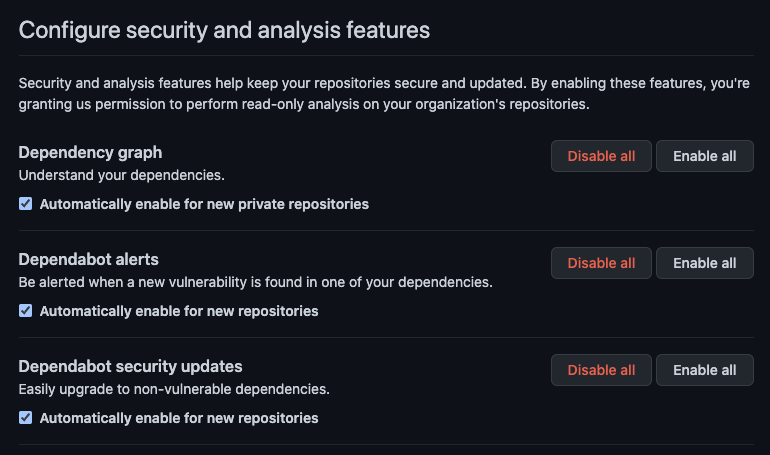Click the 'Dependency graph' section heading
The image size is (770, 455).
coord(90,153)
